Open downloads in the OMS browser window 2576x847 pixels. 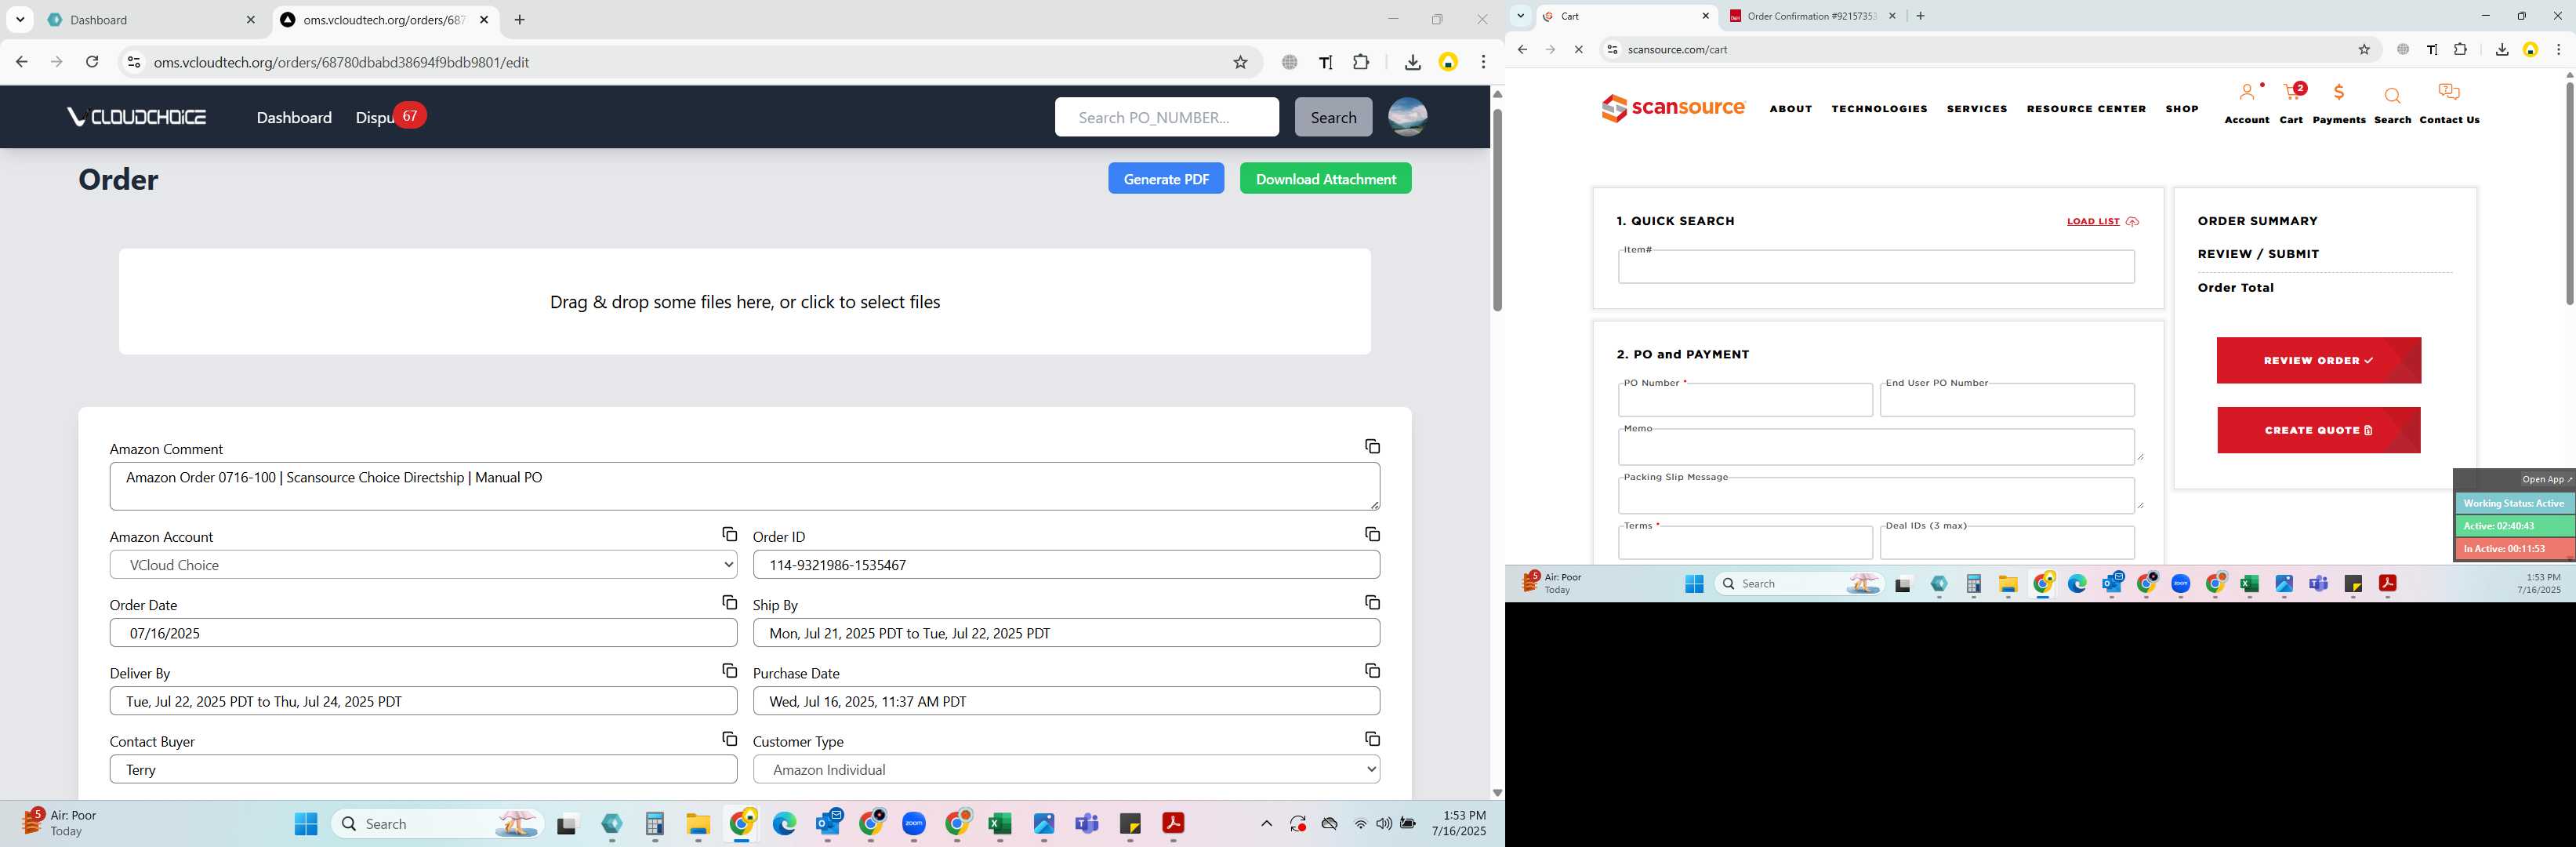1412,62
